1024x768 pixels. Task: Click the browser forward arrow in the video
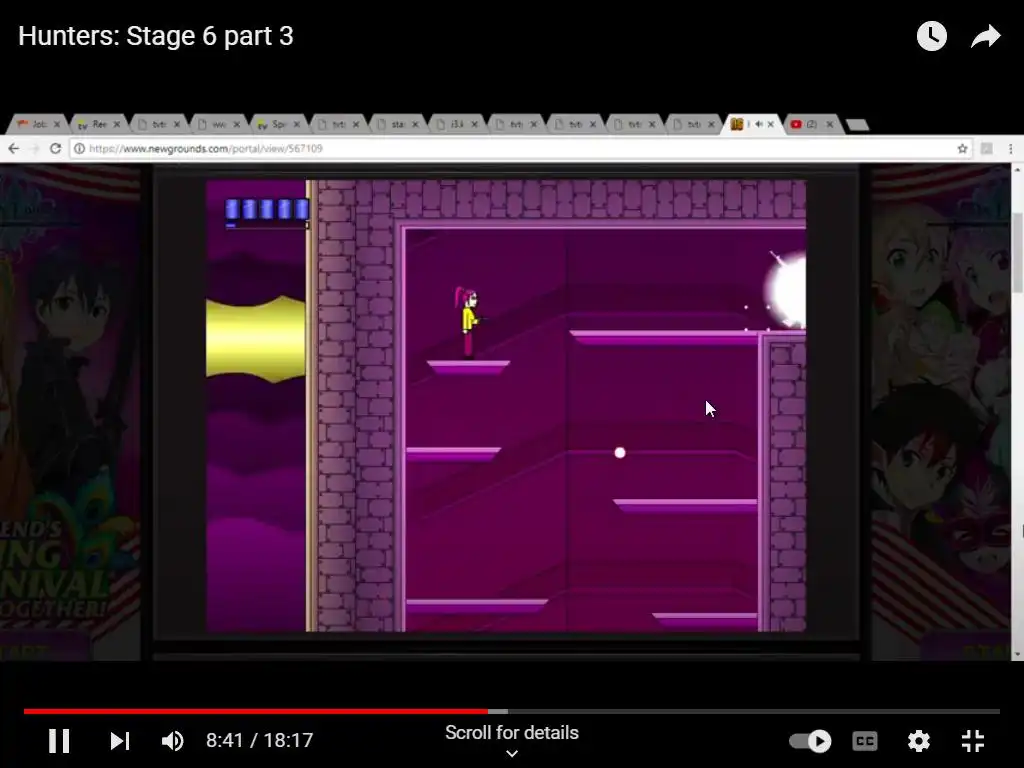pos(35,148)
